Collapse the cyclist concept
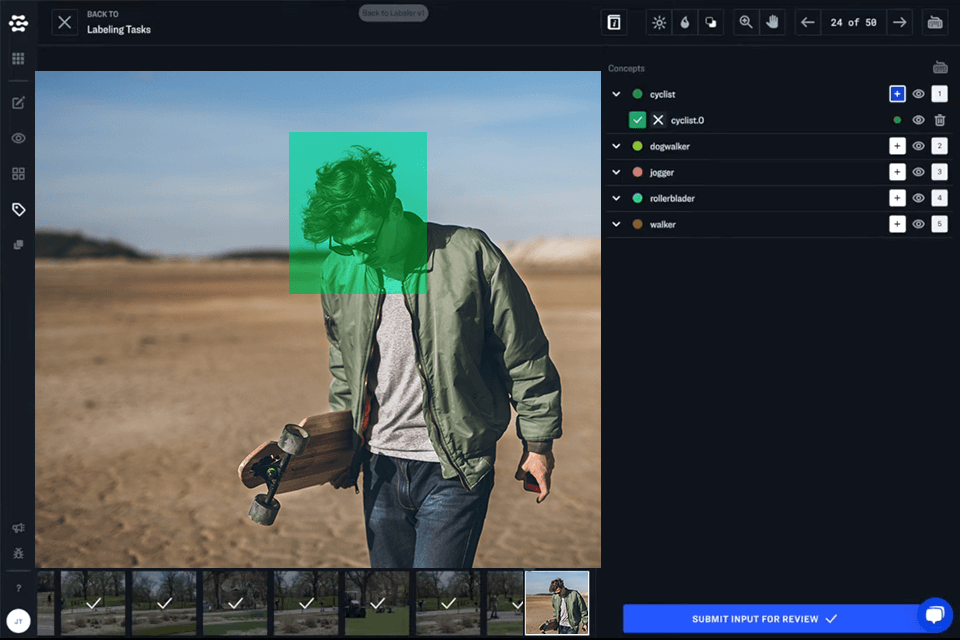960x640 pixels. pyautogui.click(x=616, y=94)
